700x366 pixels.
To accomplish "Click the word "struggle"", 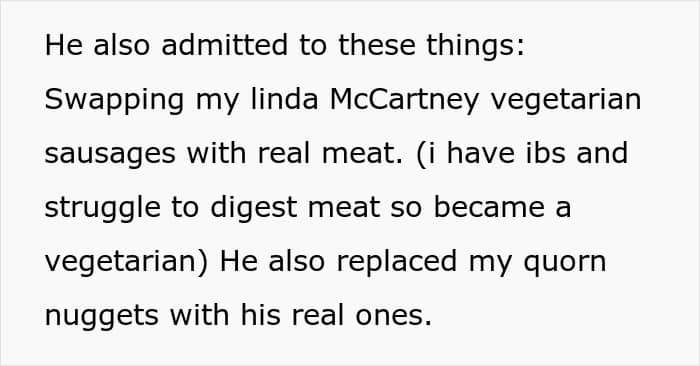I will [102, 208].
